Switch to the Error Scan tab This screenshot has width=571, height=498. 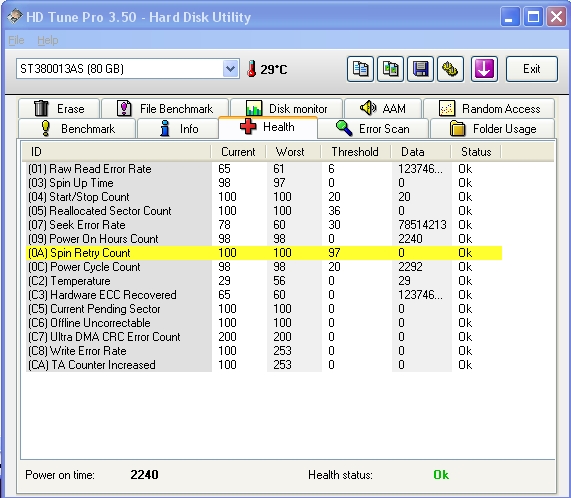[x=373, y=129]
